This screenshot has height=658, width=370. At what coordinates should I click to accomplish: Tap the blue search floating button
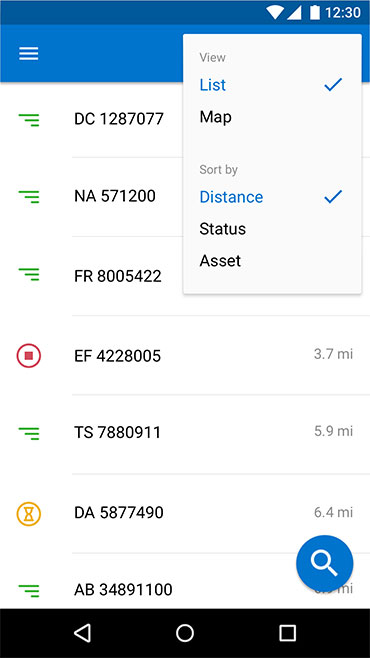324,564
